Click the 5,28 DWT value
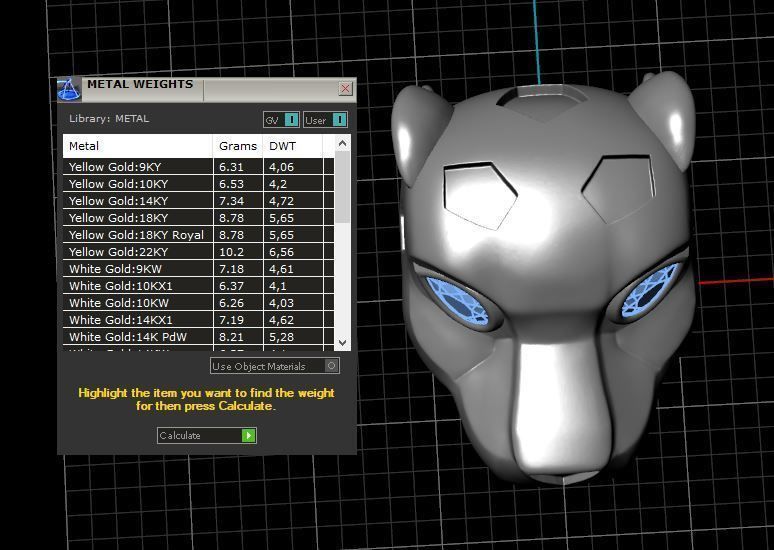This screenshot has height=550, width=774. [x=281, y=337]
